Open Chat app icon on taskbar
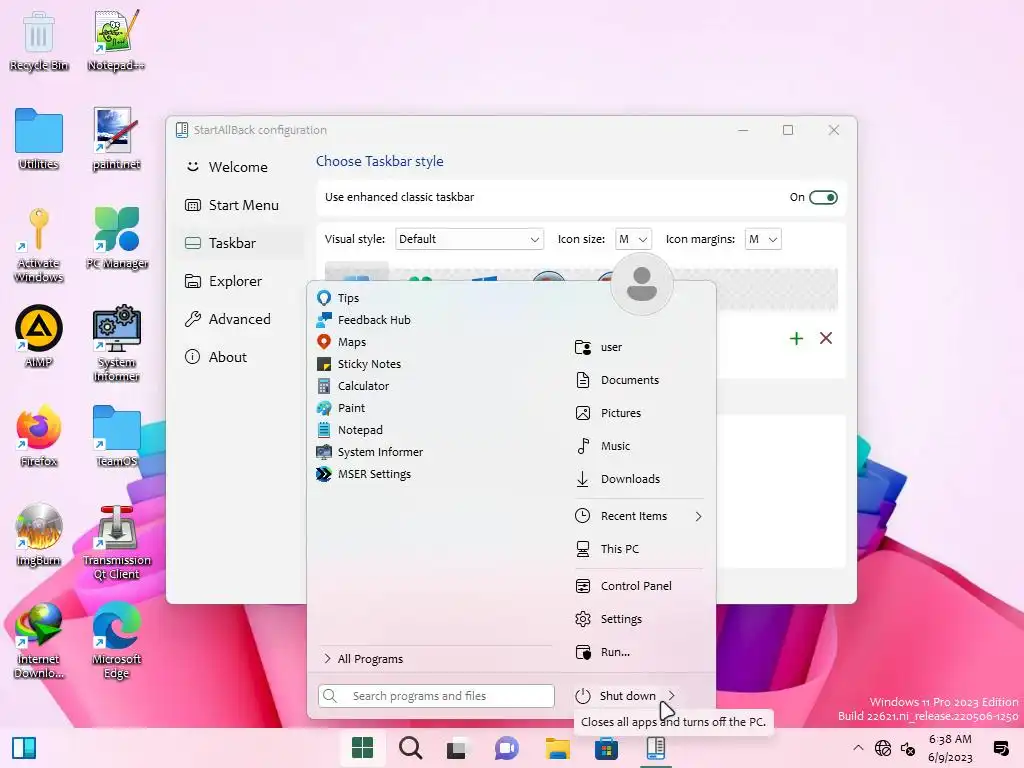1024x768 pixels. (x=506, y=748)
